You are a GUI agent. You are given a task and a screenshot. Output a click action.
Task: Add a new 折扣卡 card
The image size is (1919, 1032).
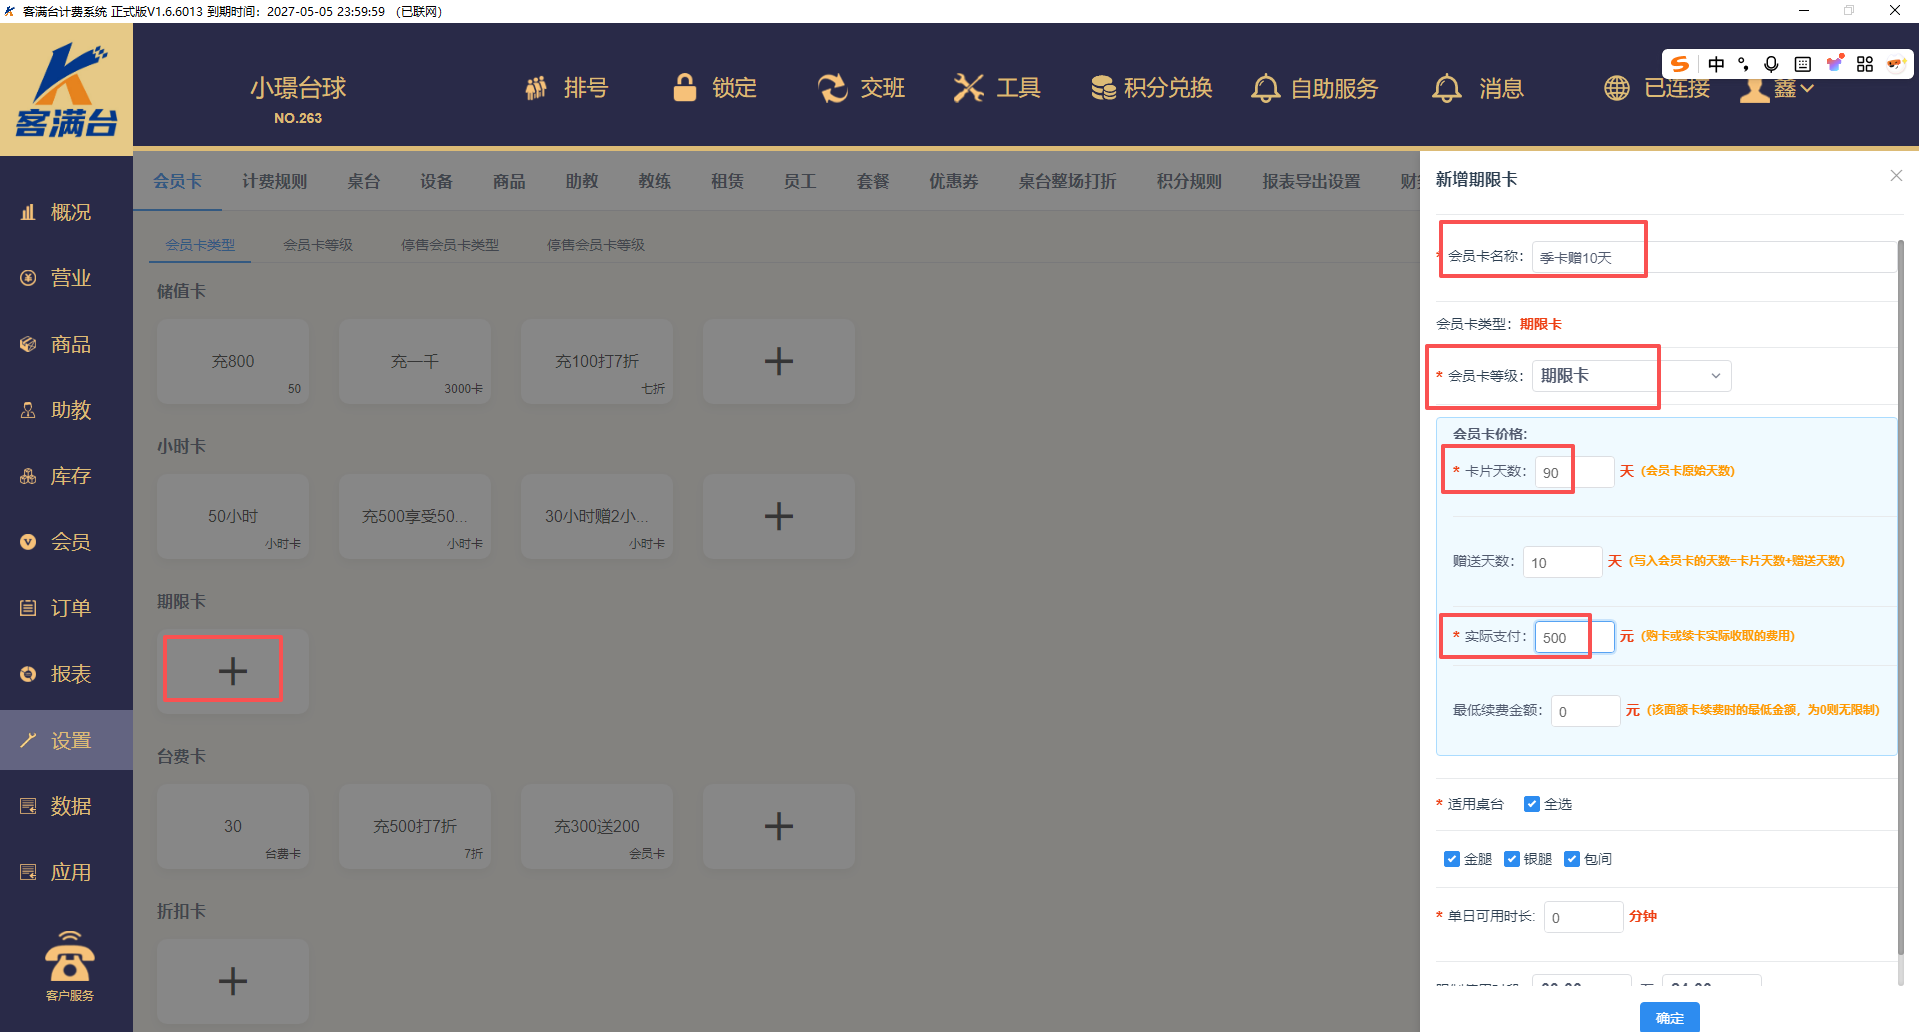click(232, 981)
